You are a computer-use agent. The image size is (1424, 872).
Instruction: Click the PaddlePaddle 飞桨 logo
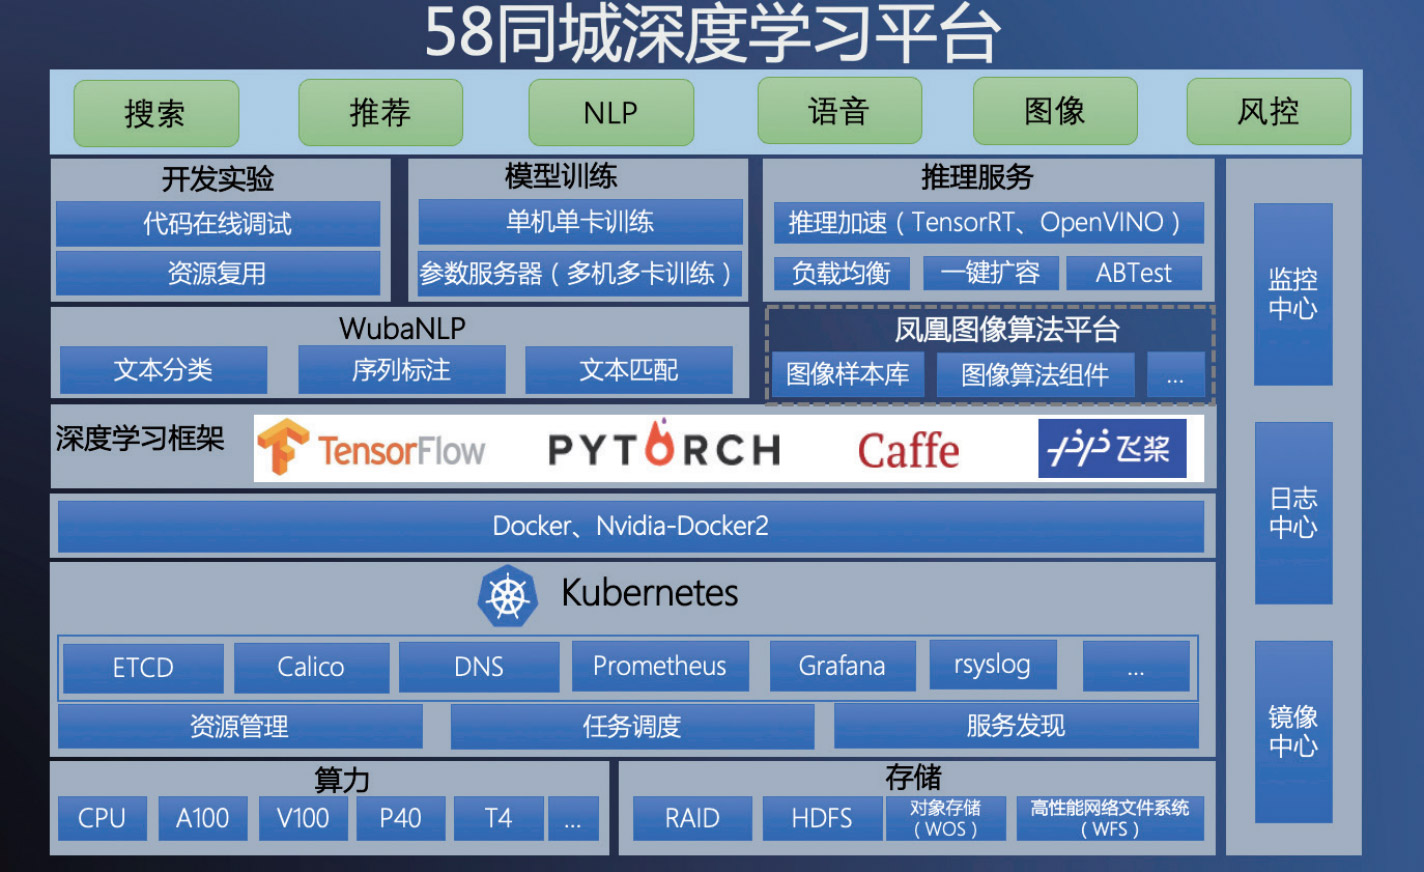[x=1112, y=447]
